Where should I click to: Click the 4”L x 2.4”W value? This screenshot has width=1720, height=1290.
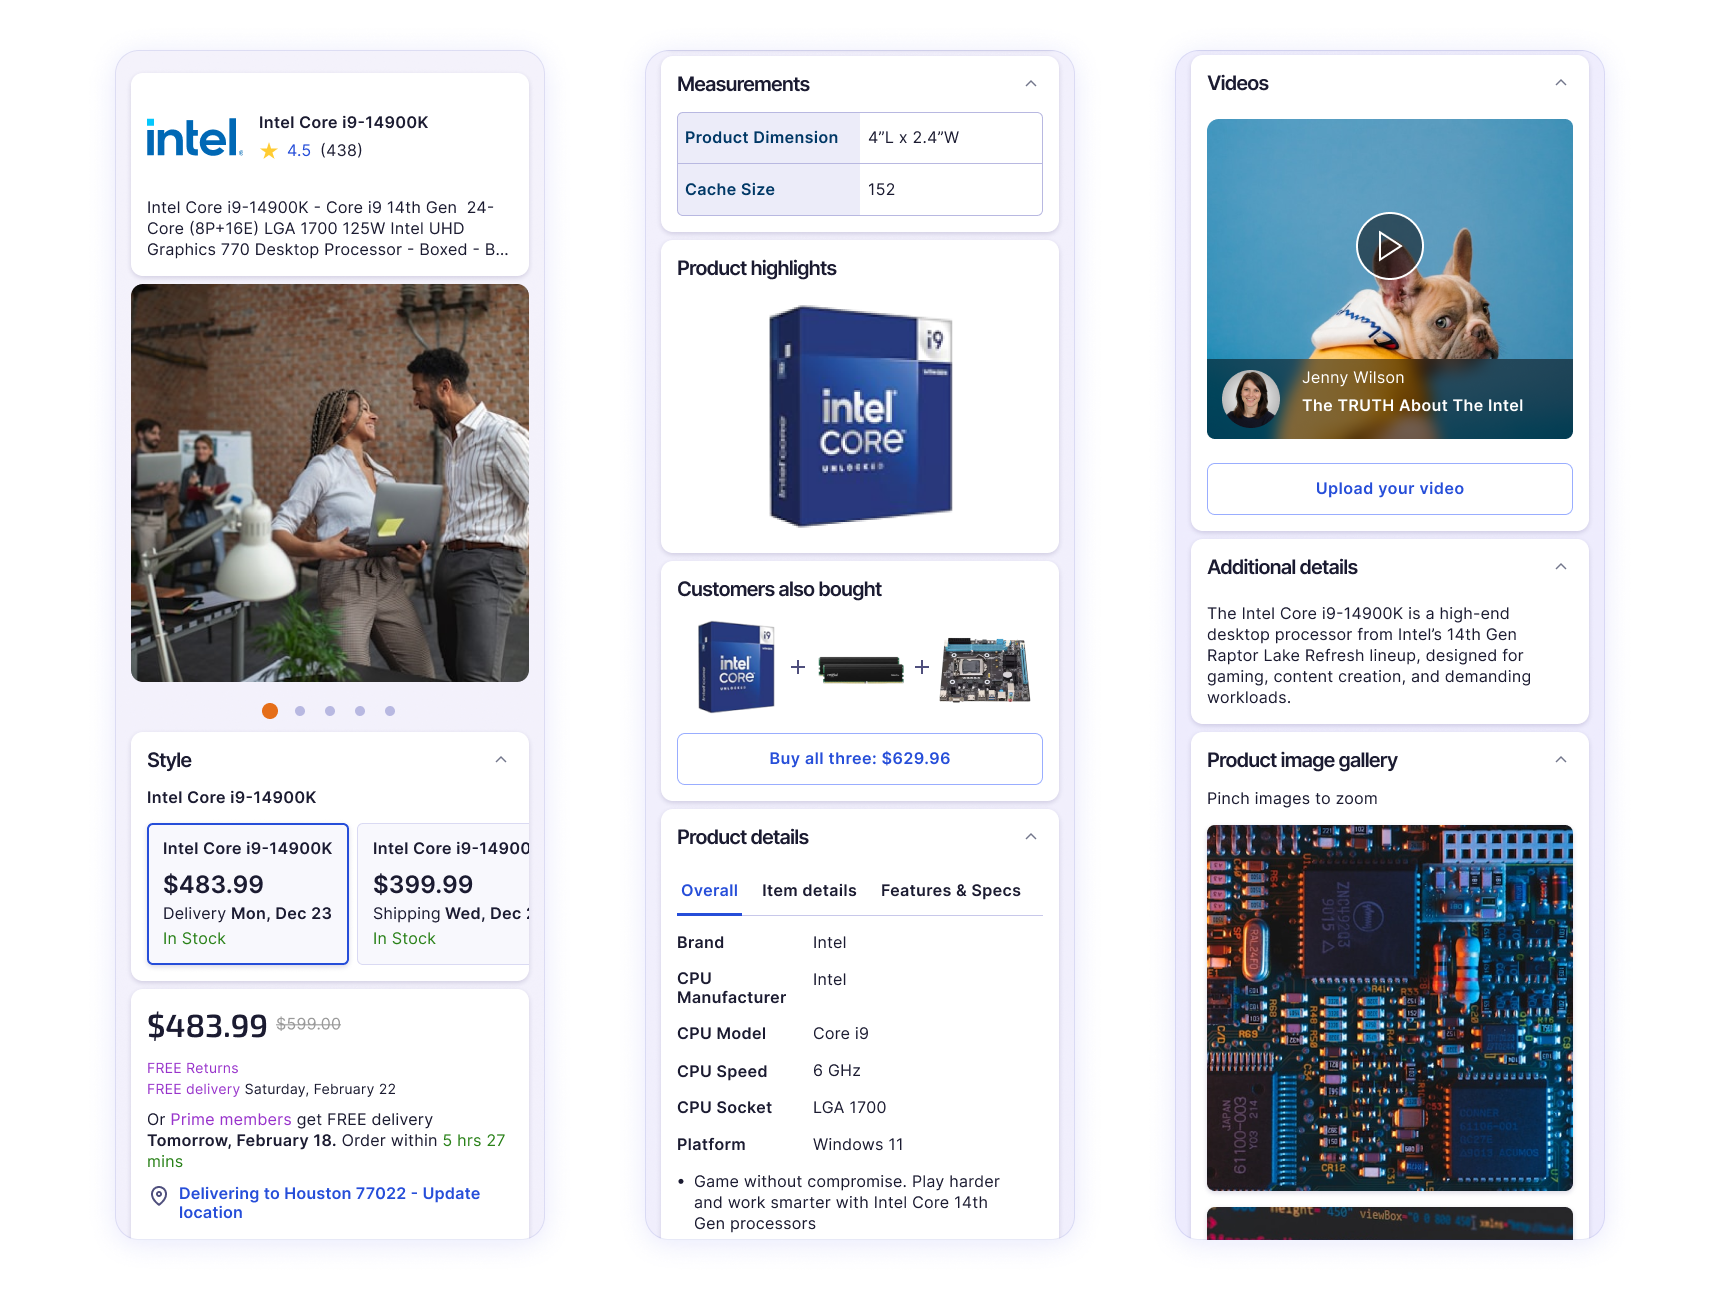point(913,138)
